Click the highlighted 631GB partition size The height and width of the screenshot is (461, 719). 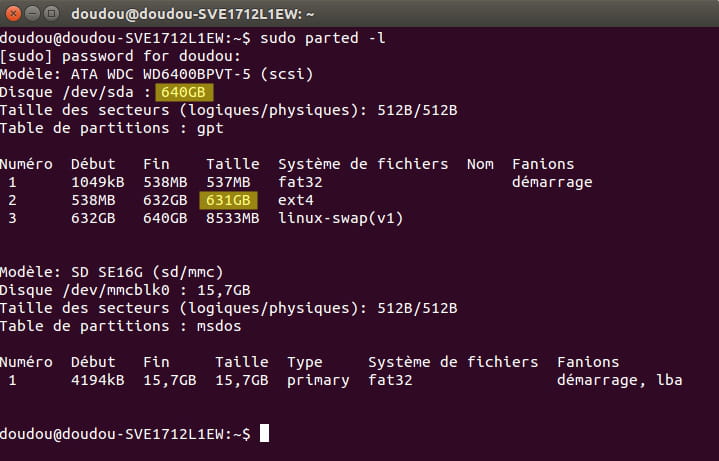click(228, 200)
